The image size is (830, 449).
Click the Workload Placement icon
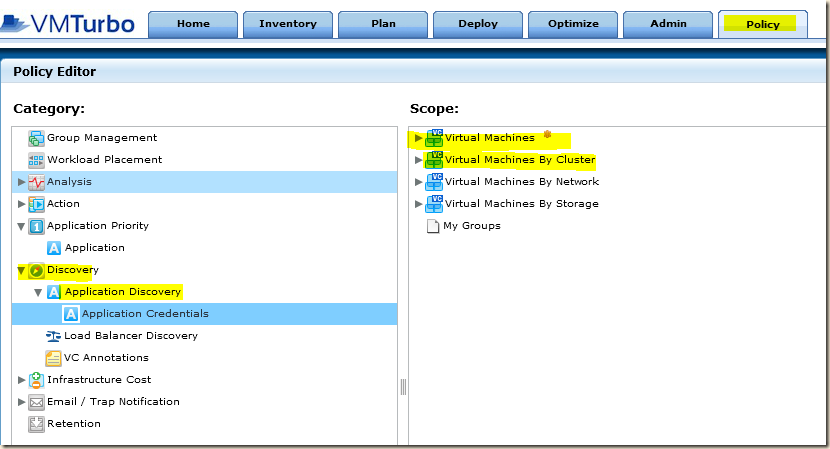tap(36, 160)
